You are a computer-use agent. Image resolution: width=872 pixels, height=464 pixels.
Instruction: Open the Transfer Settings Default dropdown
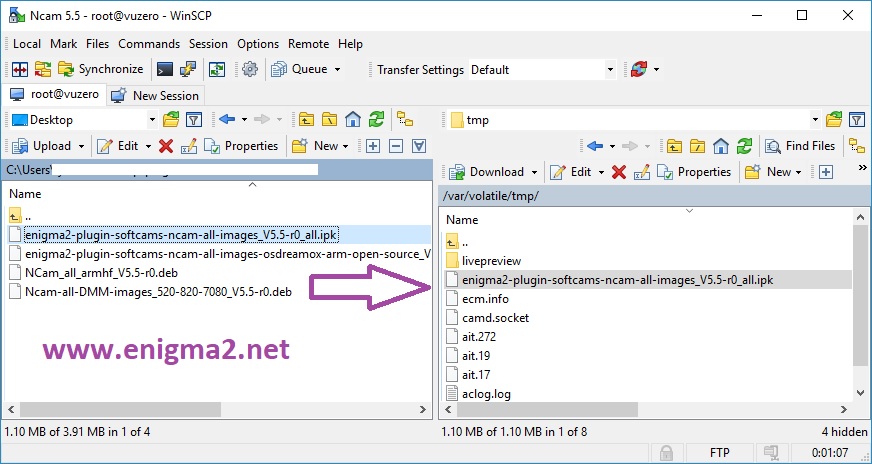pyautogui.click(x=542, y=70)
